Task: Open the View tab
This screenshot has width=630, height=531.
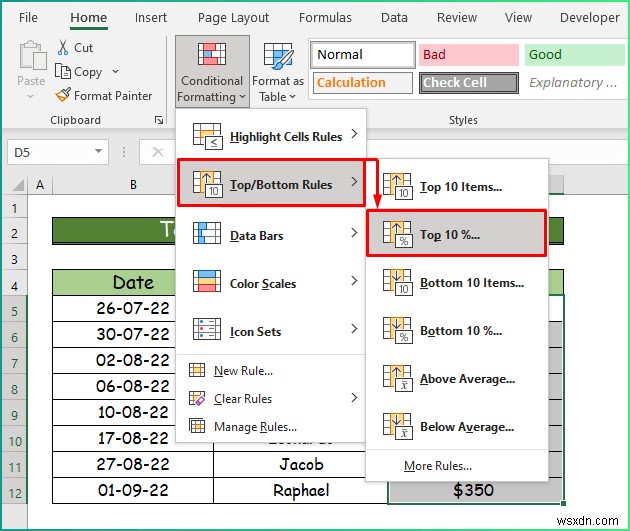Action: (518, 18)
